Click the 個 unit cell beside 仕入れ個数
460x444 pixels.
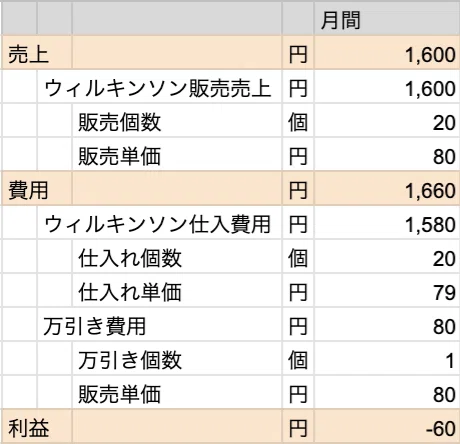coord(298,258)
